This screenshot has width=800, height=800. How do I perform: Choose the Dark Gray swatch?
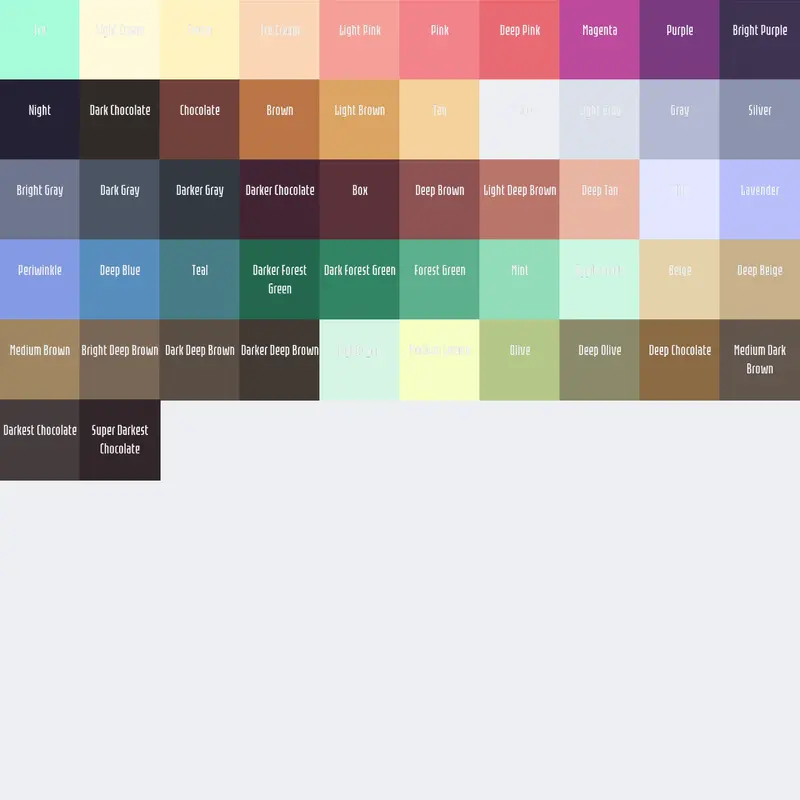tap(120, 199)
